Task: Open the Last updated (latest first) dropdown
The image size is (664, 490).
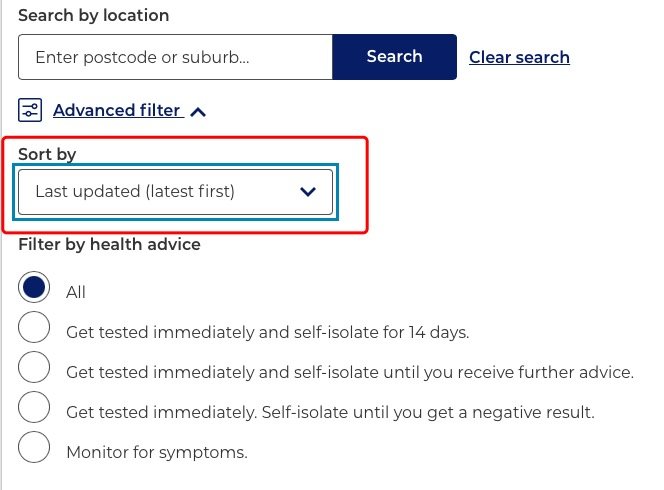Action: tap(175, 192)
